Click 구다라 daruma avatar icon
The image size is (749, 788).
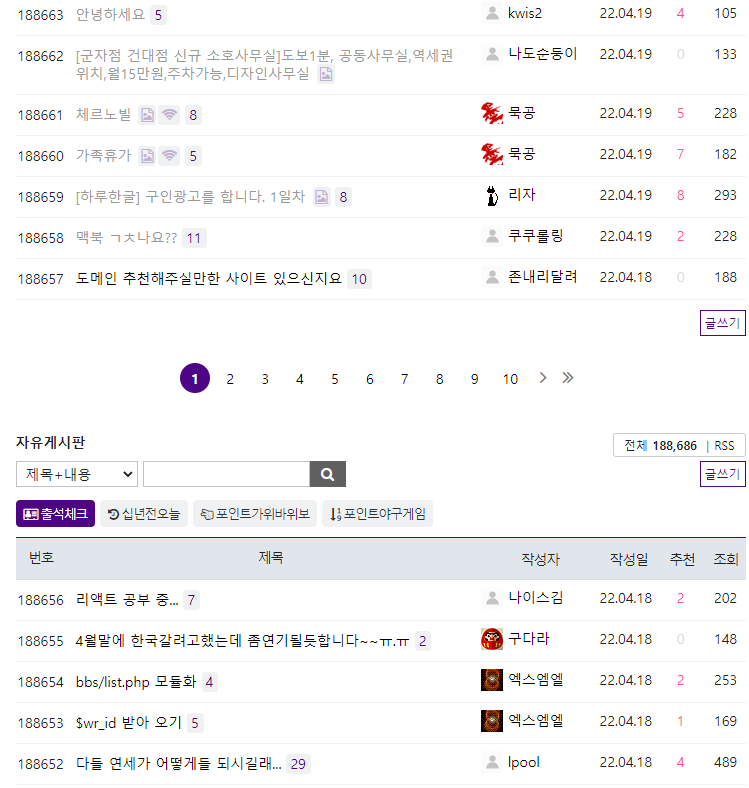492,639
